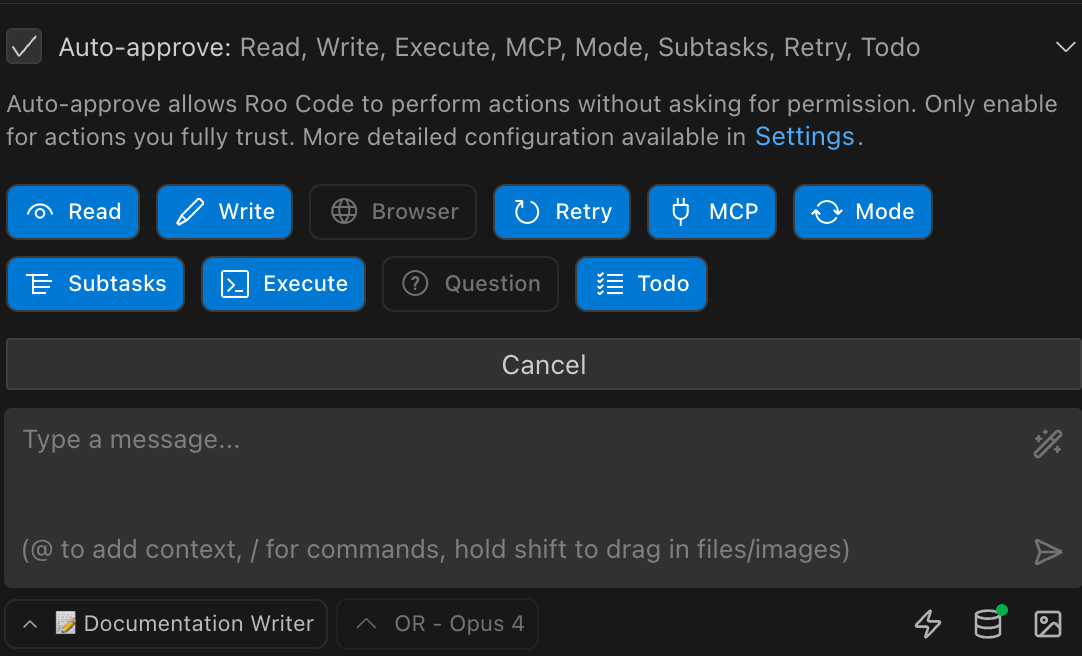Enable the Question auto-approval
This screenshot has height=656, width=1082.
tap(470, 283)
